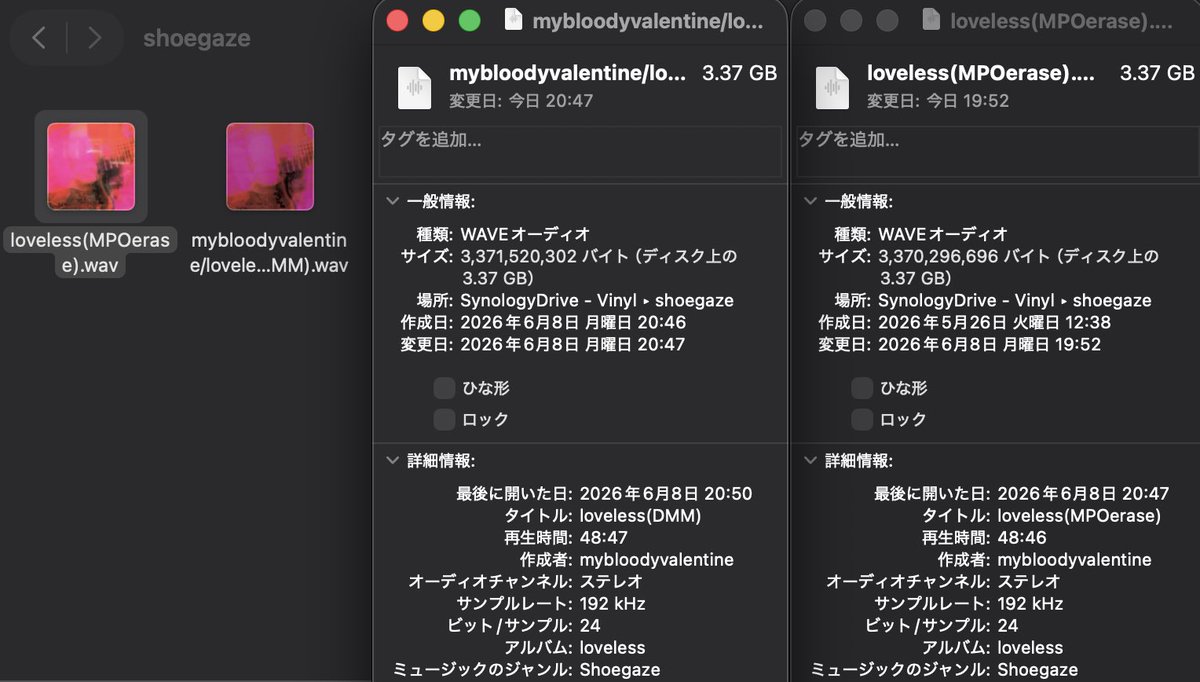Click the 48:47 playback time value

[604, 538]
